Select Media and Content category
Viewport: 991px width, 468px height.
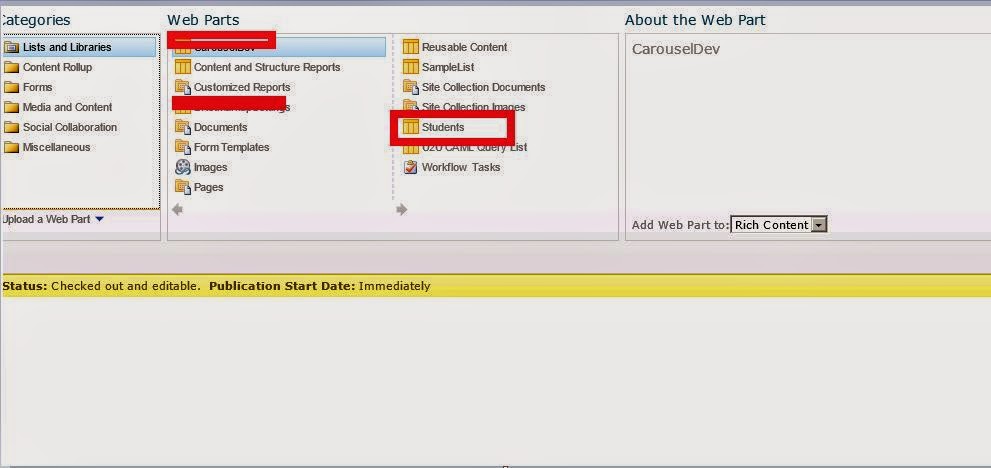[68, 108]
